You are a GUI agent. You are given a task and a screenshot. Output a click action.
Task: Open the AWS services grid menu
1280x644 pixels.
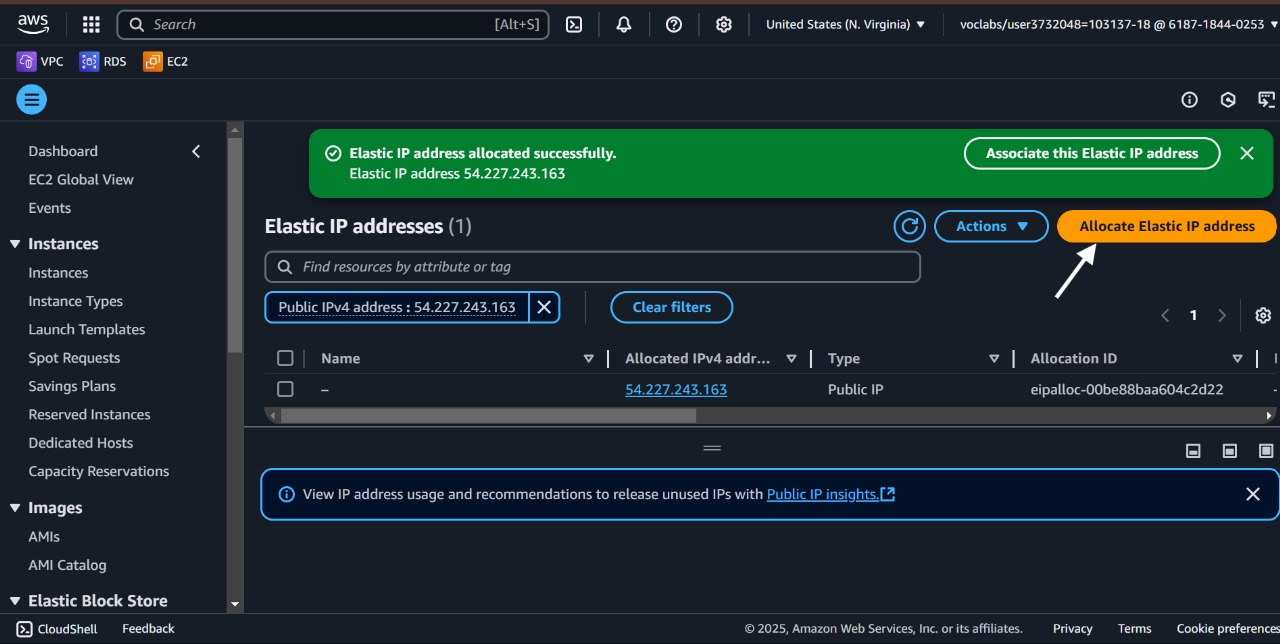[x=91, y=25]
